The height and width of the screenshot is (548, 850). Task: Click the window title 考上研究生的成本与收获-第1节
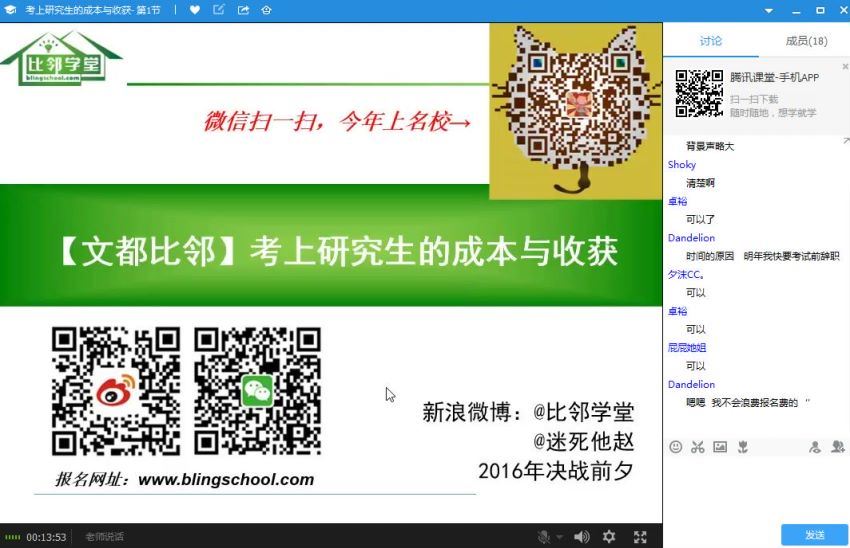tap(93, 10)
